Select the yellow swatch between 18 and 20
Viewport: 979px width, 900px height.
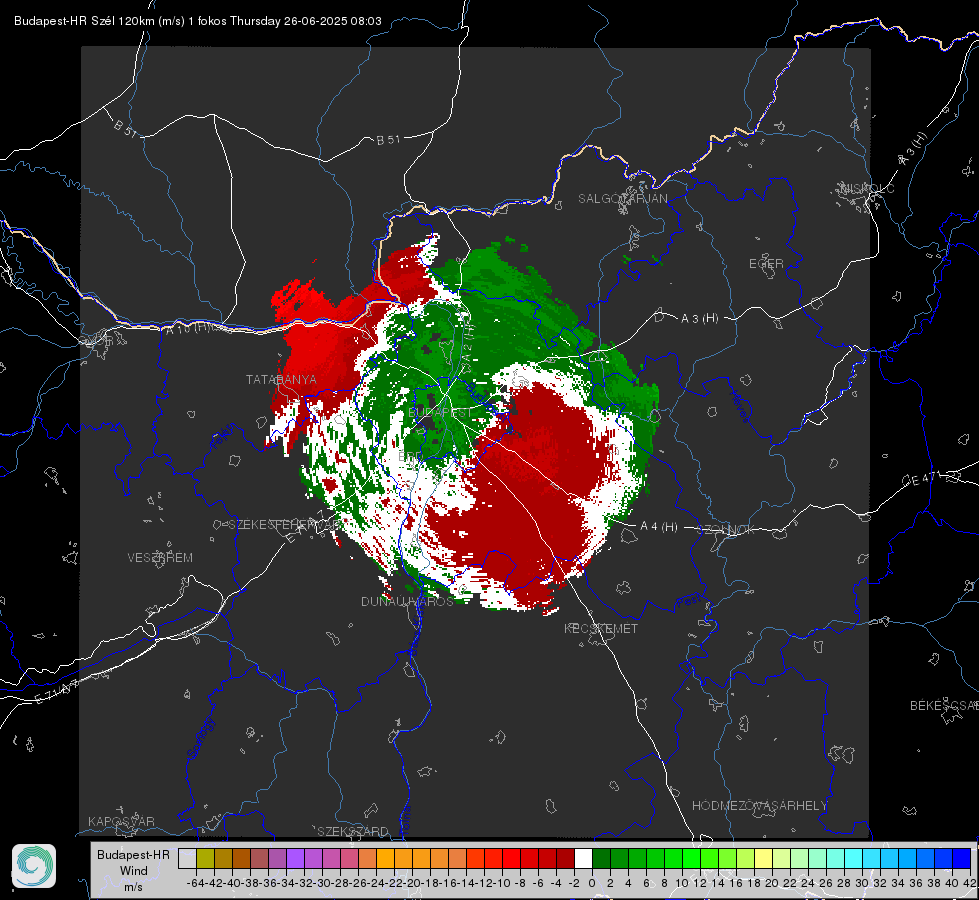coord(763,858)
